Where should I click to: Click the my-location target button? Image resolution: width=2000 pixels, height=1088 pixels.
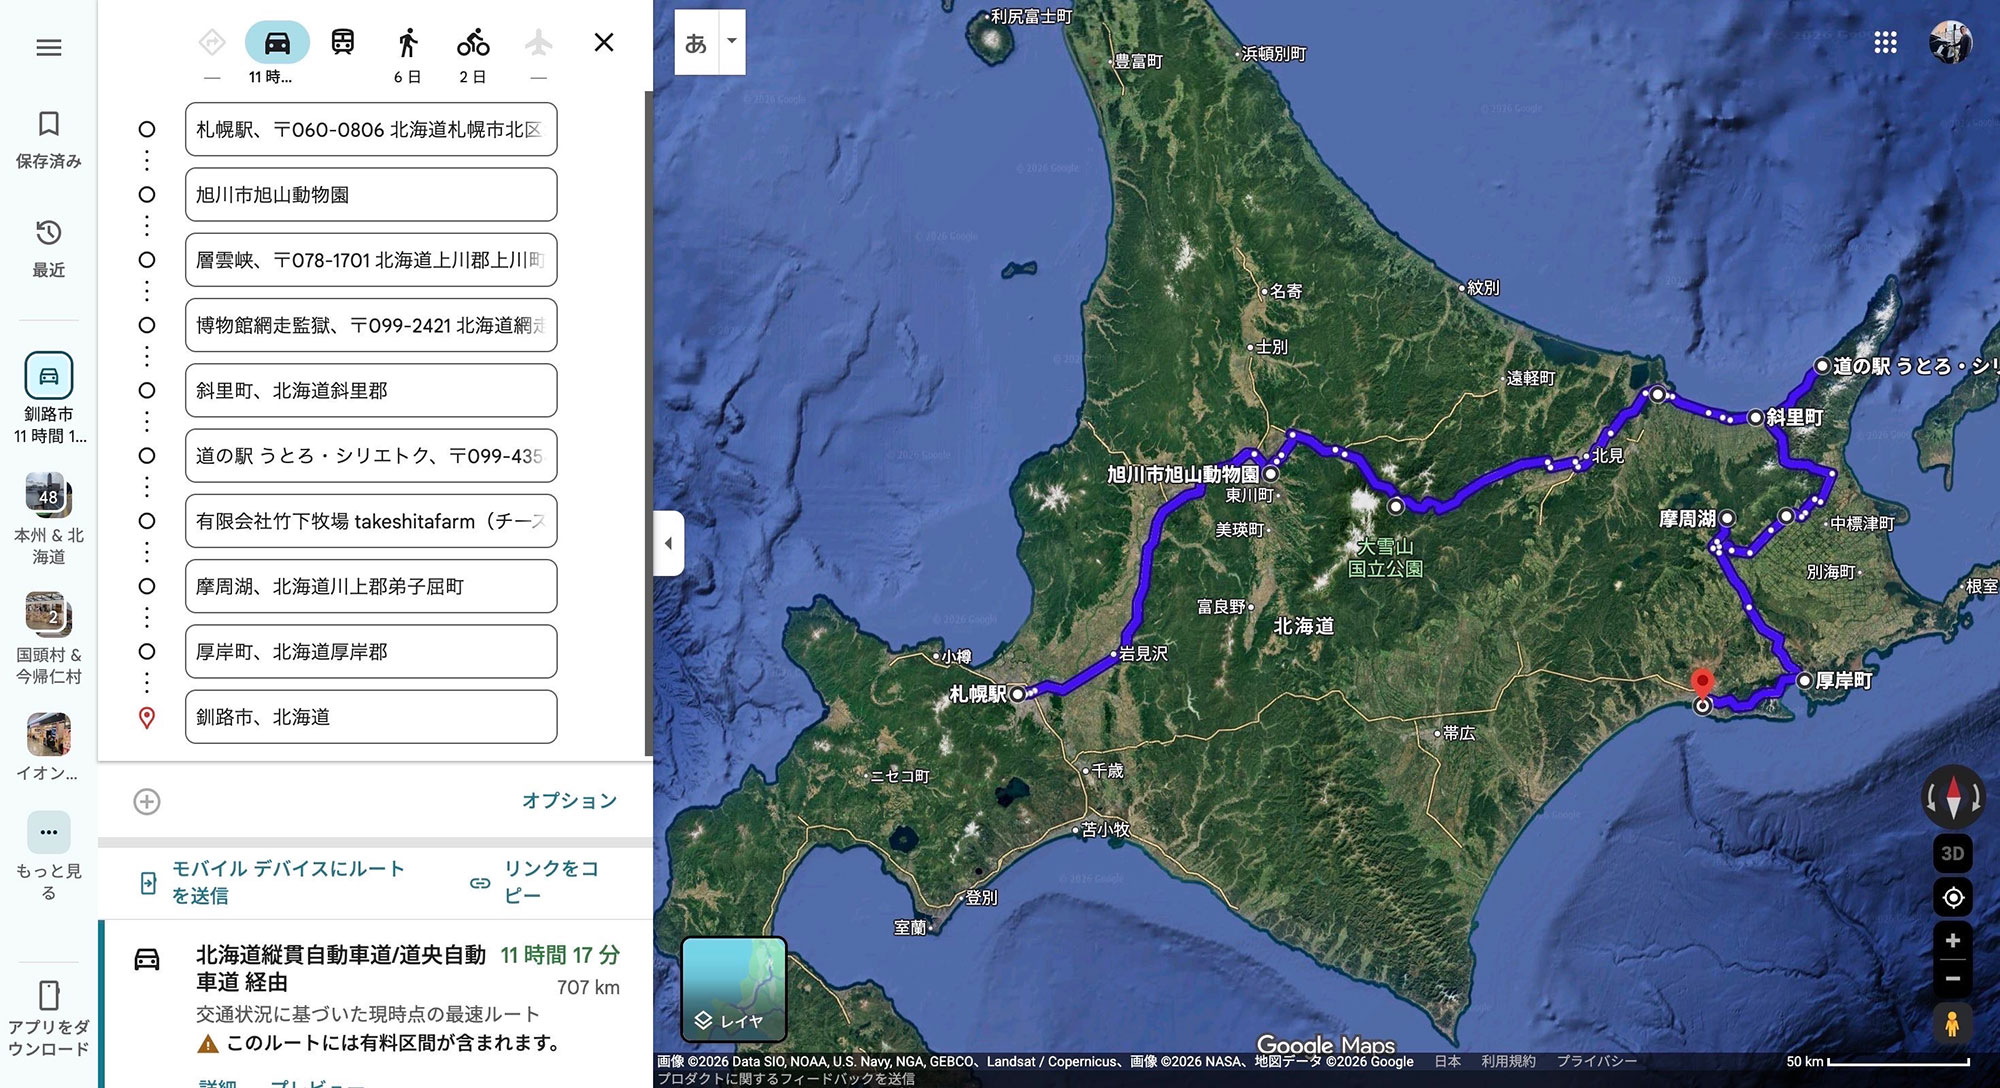coord(1952,898)
